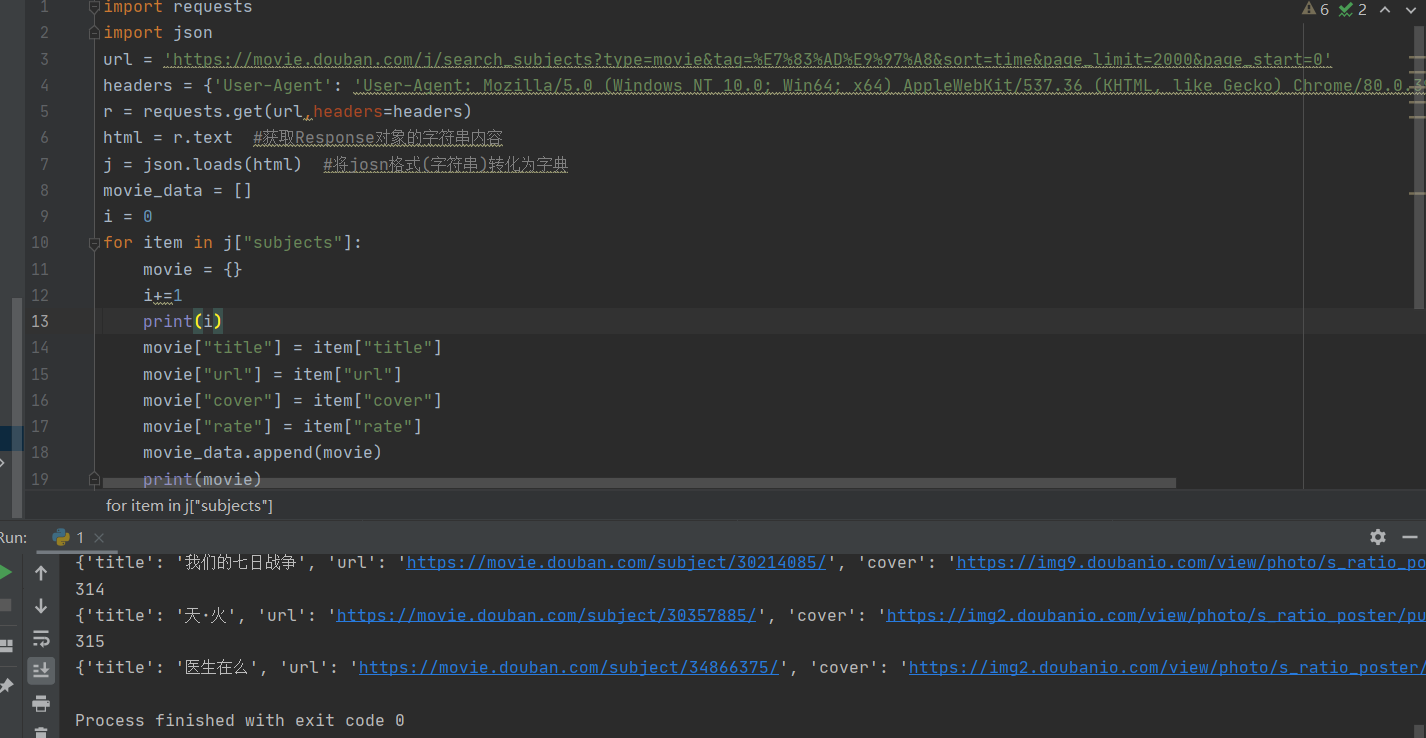Clear all console output with trash icon
1426x738 pixels.
click(41, 731)
